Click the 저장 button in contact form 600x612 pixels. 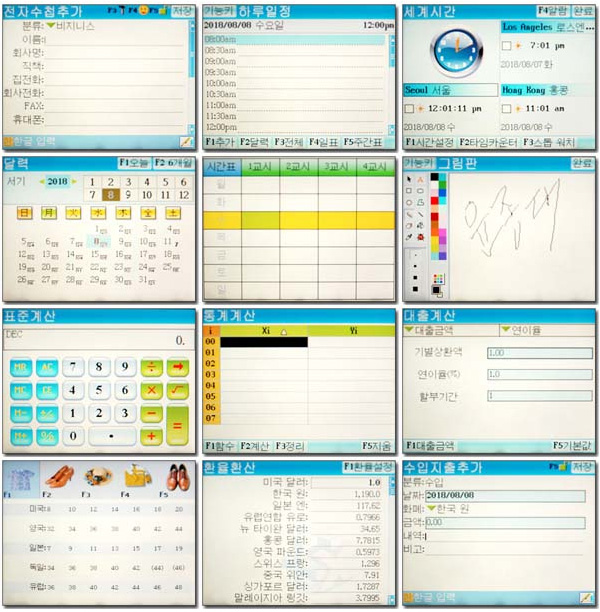point(182,9)
